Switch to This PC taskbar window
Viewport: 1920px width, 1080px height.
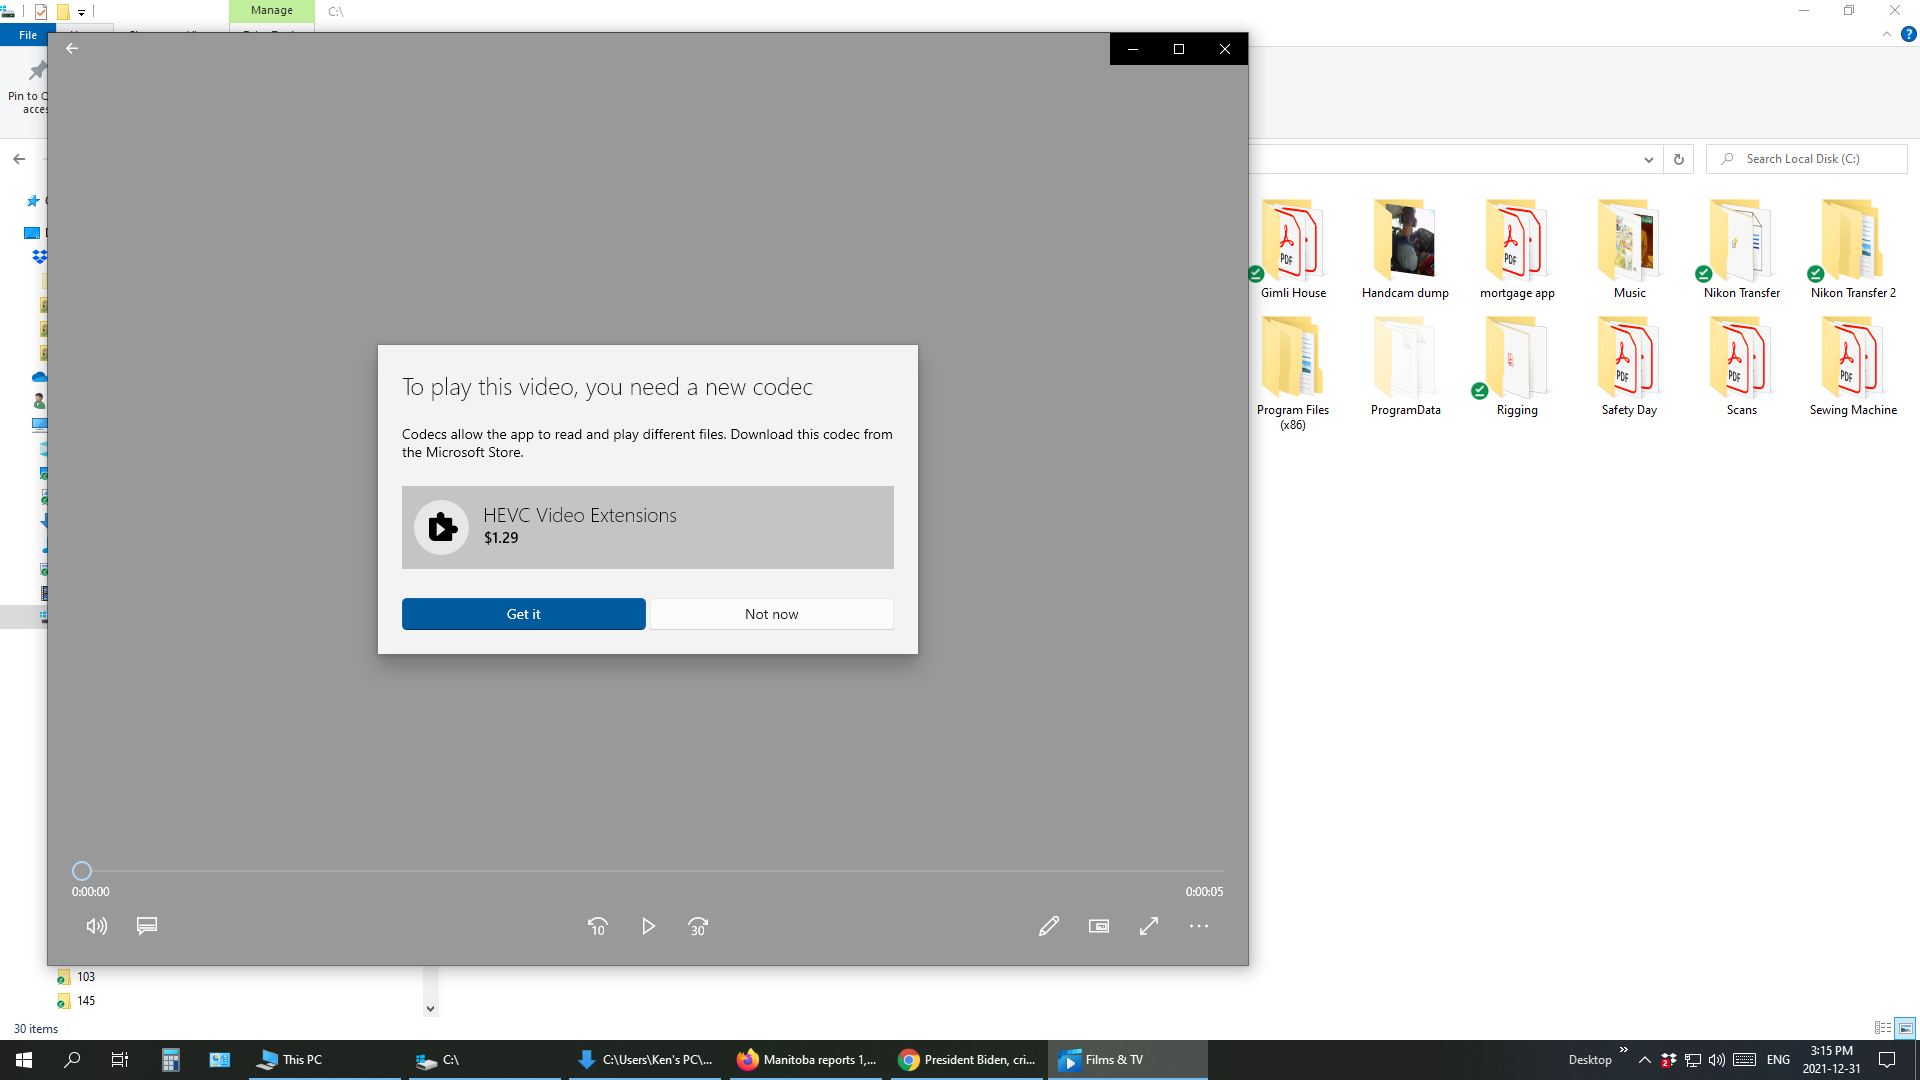(x=324, y=1060)
